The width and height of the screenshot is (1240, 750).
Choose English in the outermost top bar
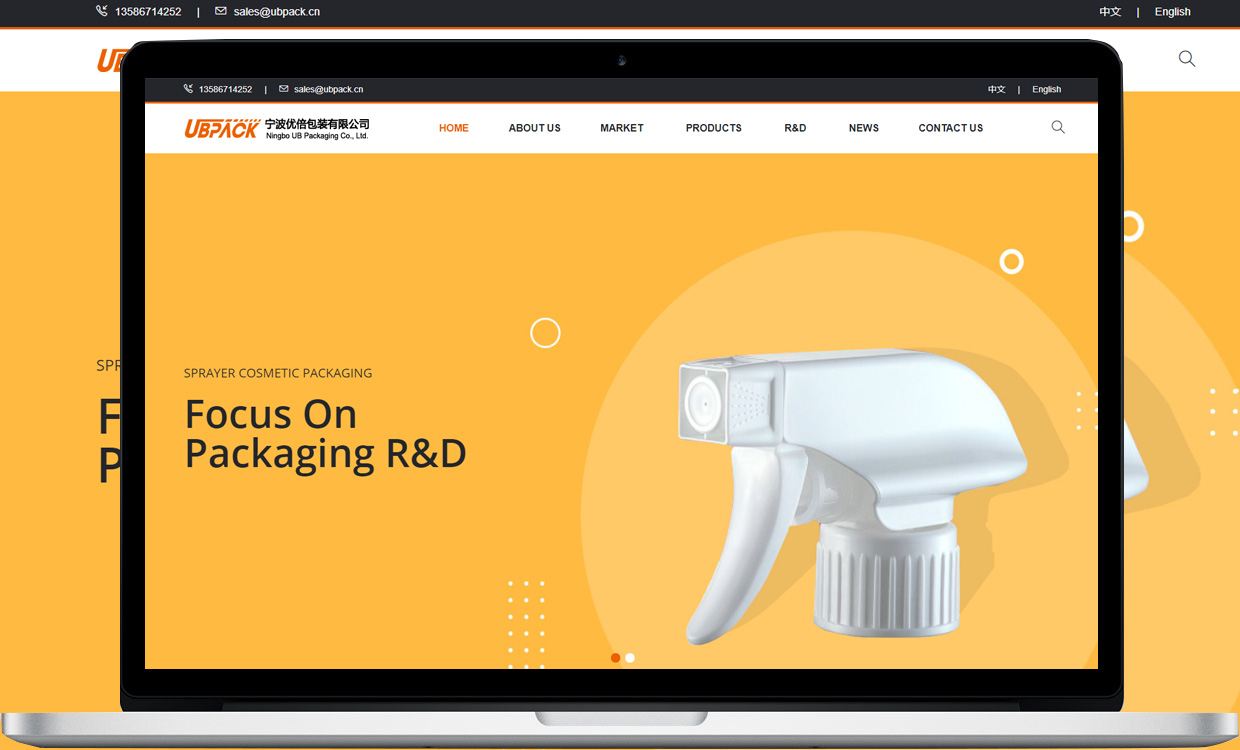pyautogui.click(x=1172, y=12)
